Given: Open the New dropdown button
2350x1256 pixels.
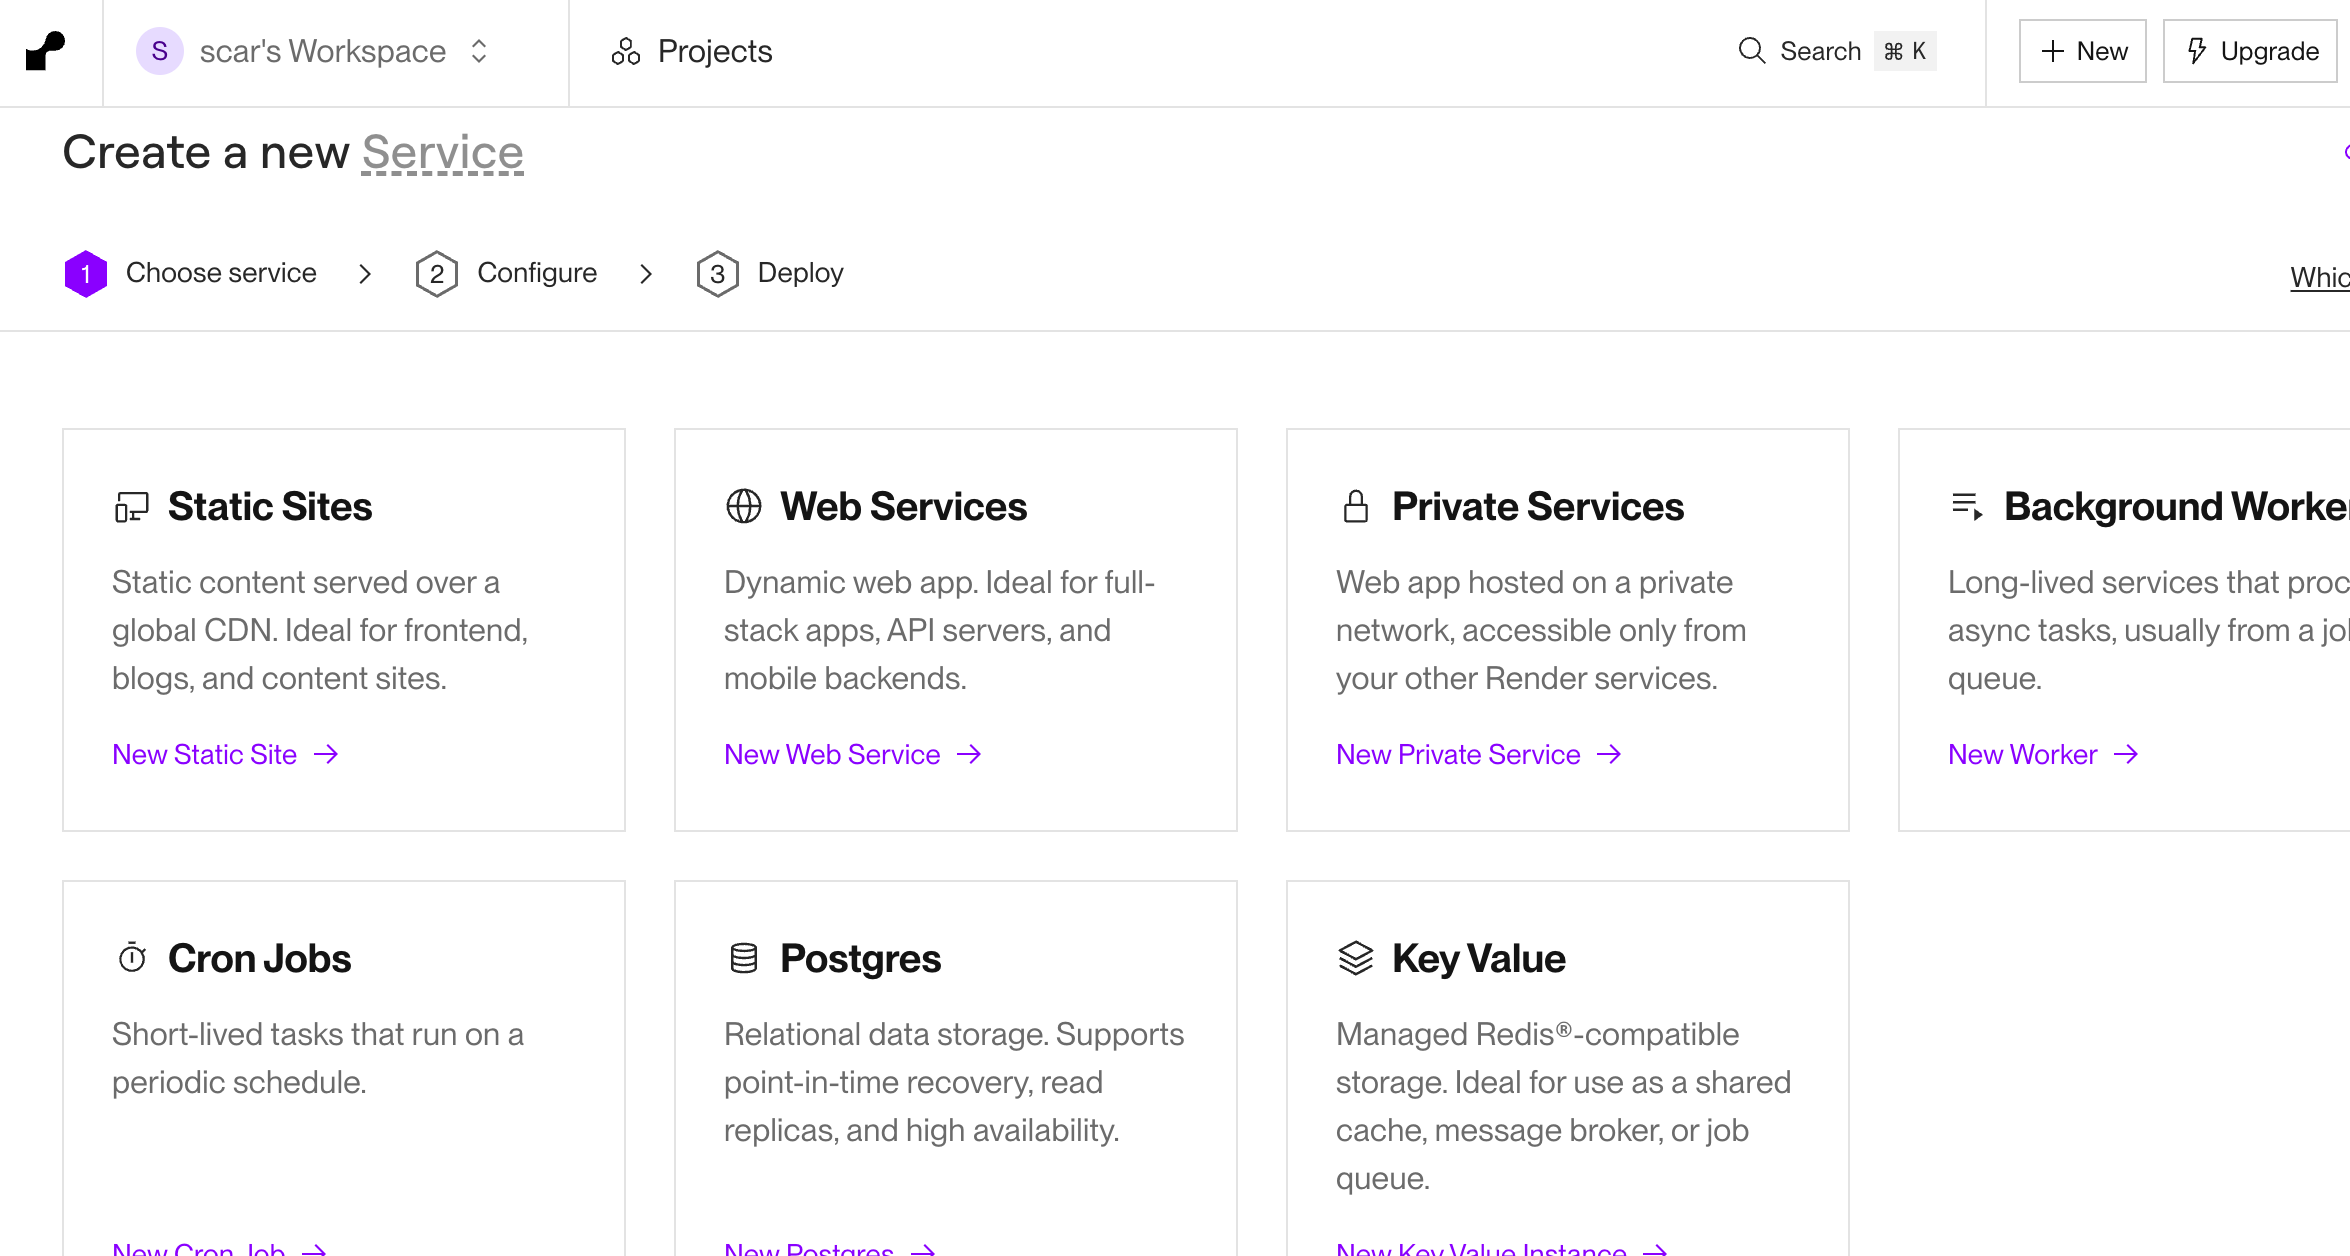Looking at the screenshot, I should (x=2082, y=51).
